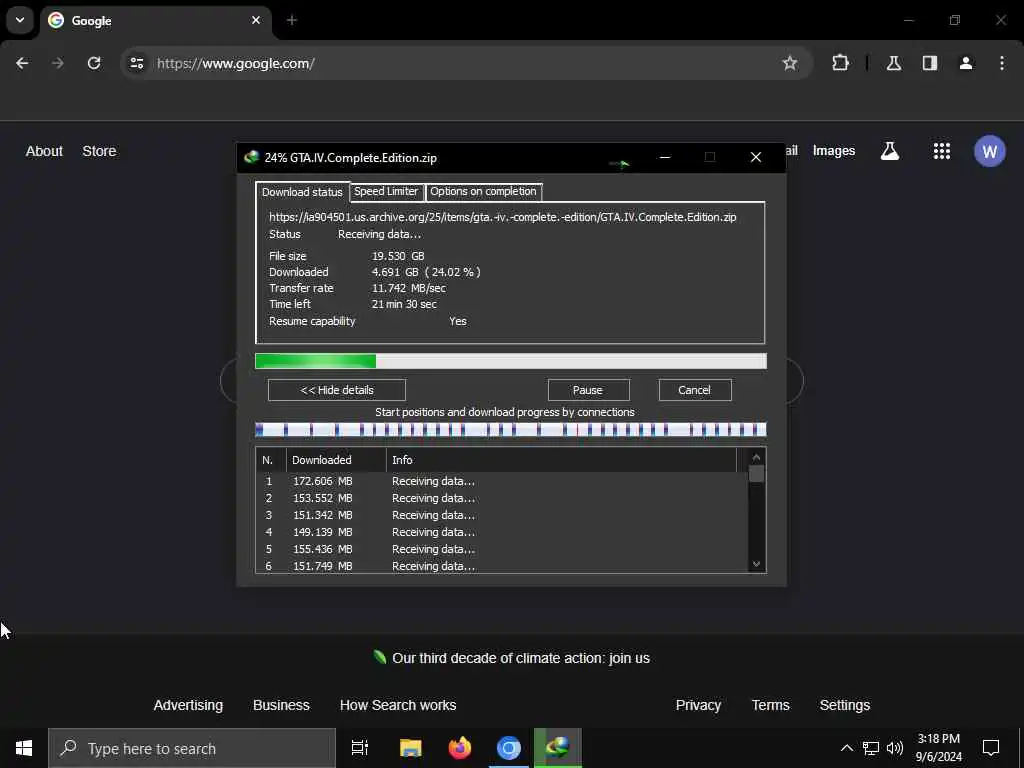Select connection row 149.139 MB

[502, 532]
